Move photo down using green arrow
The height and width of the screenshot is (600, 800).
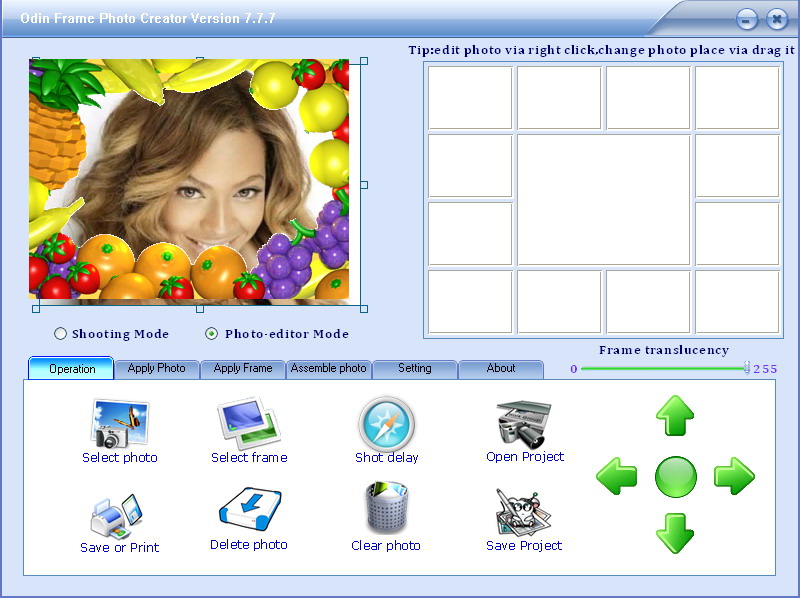pyautogui.click(x=675, y=533)
